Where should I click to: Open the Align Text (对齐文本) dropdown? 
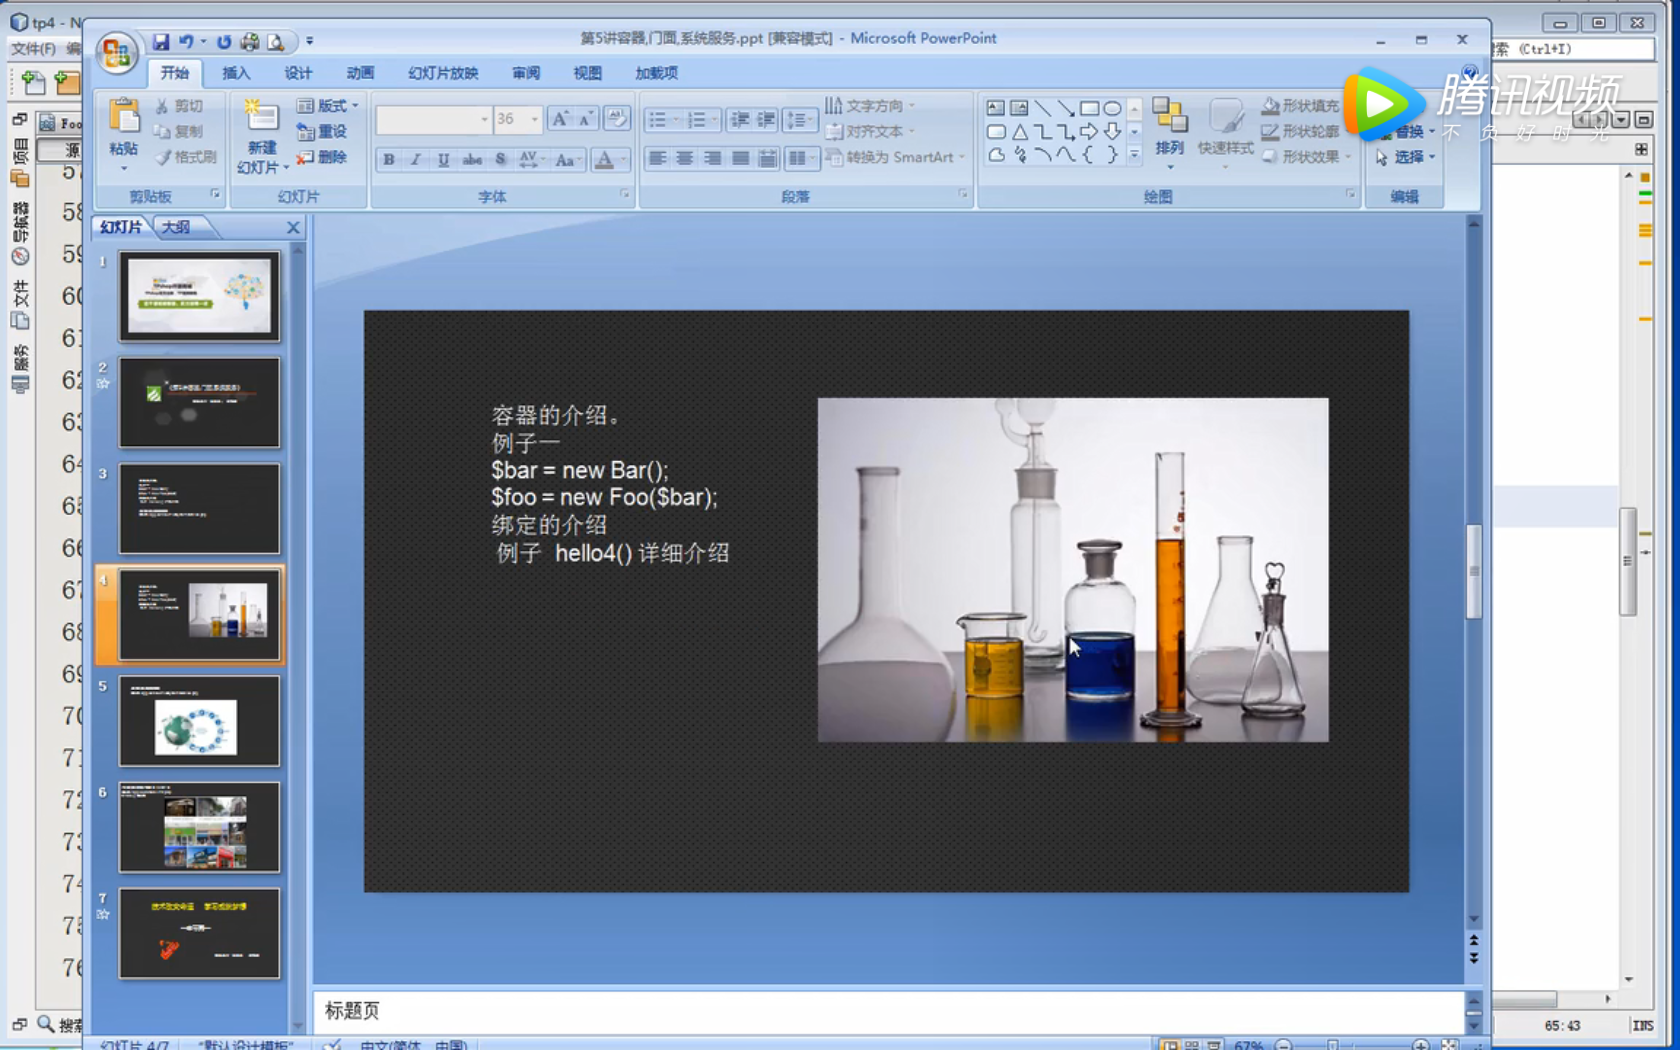coord(870,132)
